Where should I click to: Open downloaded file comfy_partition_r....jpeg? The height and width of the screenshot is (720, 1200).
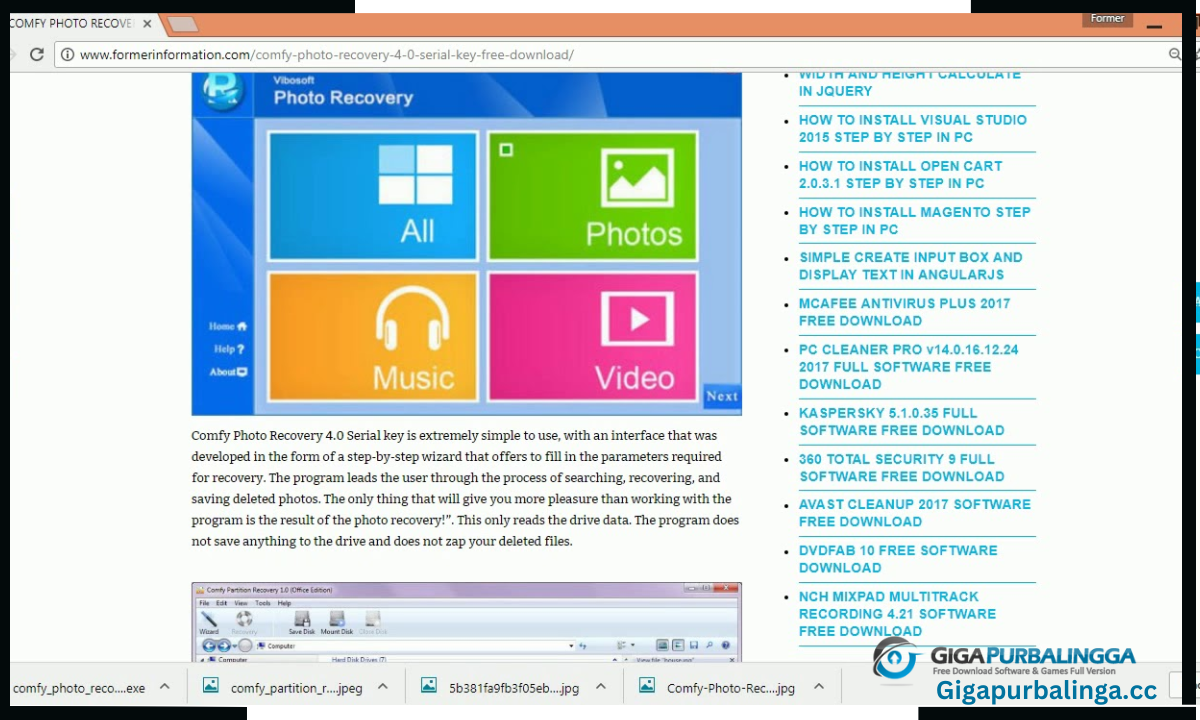click(x=296, y=688)
